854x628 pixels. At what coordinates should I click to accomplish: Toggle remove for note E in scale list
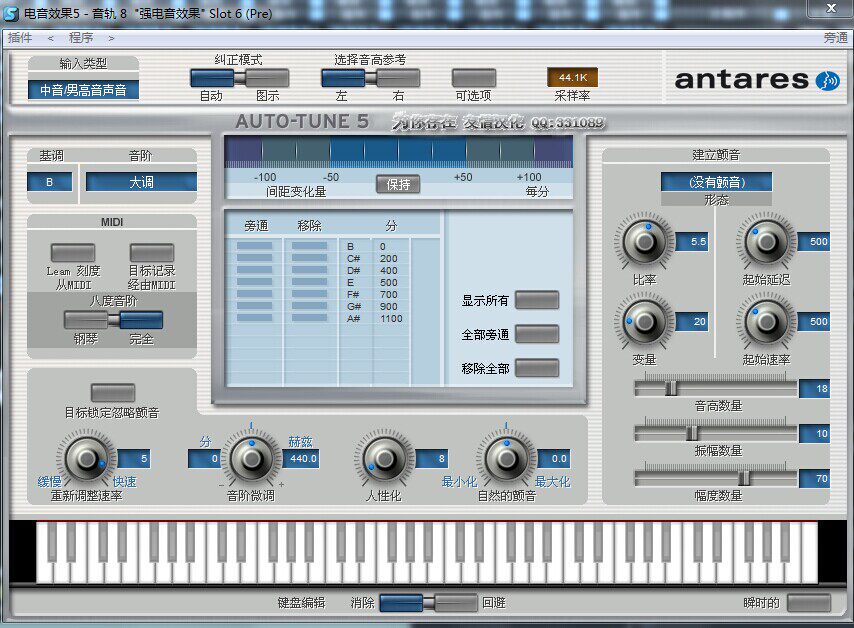(309, 282)
